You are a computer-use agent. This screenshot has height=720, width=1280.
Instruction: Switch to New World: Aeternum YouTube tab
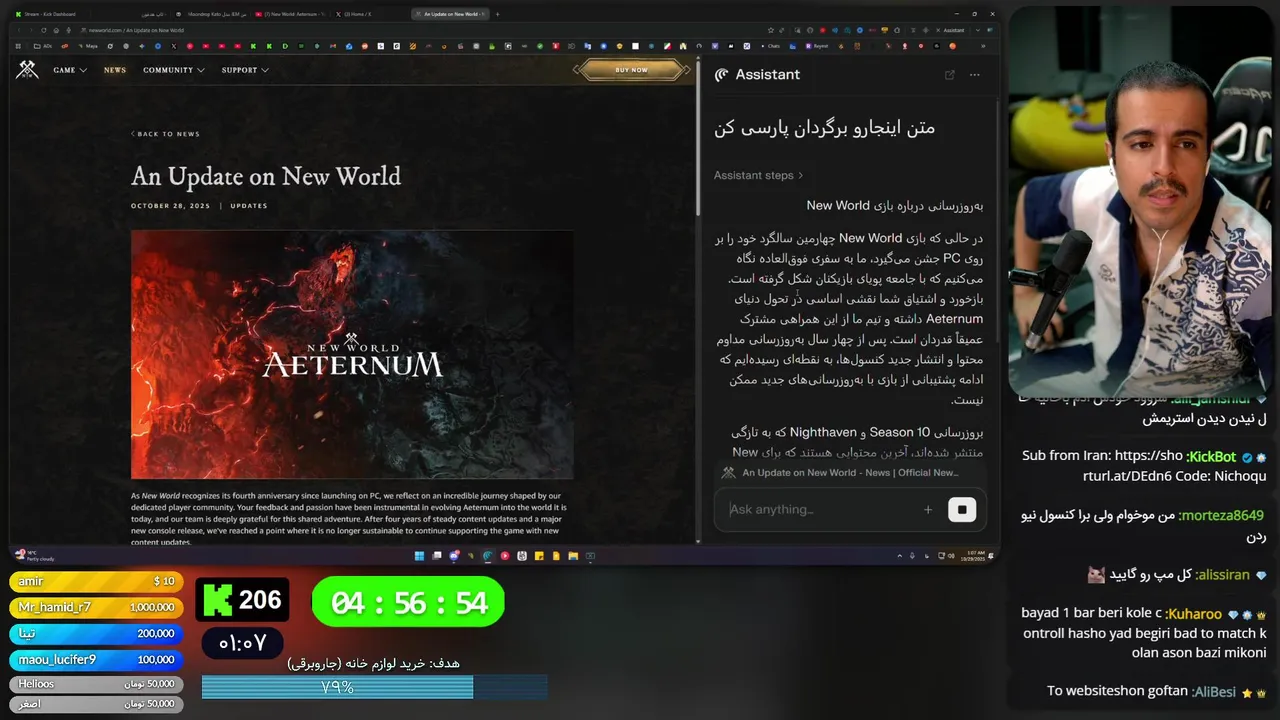tap(290, 14)
